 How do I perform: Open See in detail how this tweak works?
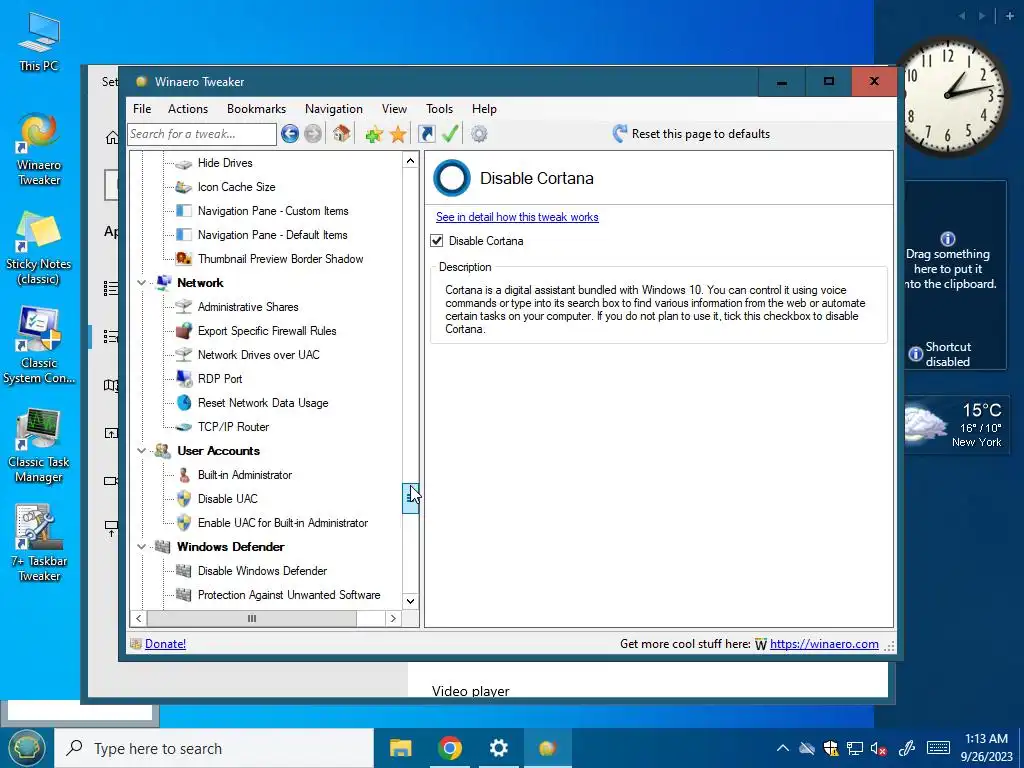[517, 217]
